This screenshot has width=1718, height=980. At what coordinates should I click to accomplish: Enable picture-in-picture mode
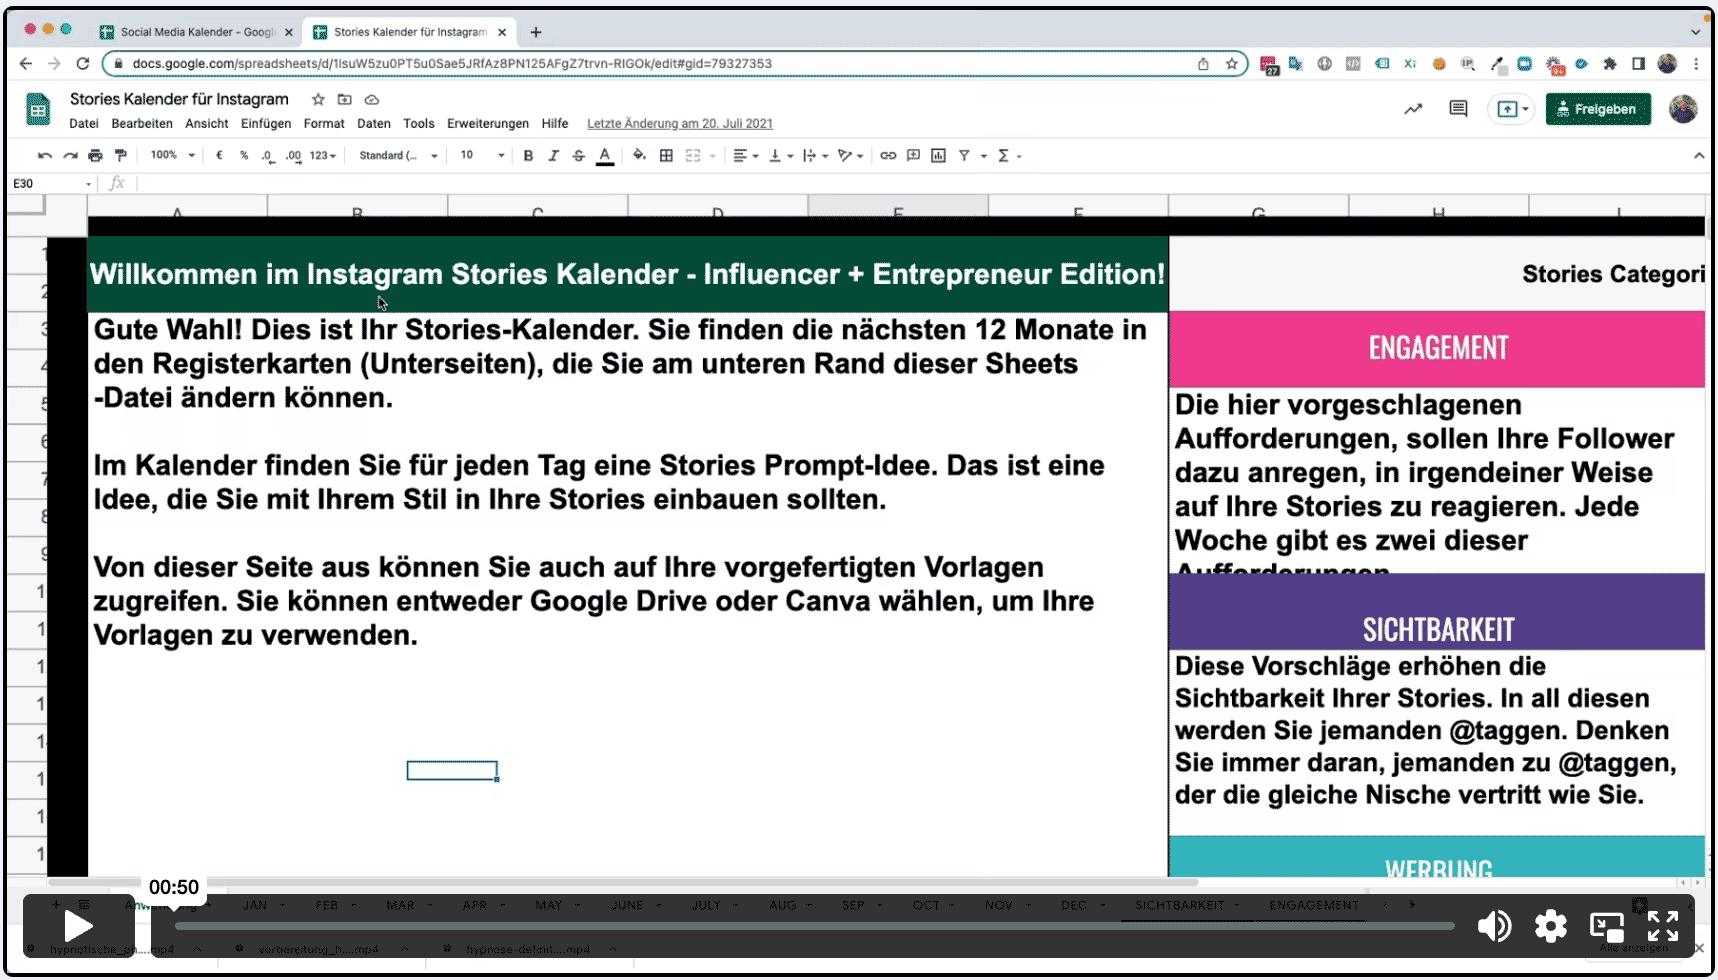pyautogui.click(x=1607, y=926)
